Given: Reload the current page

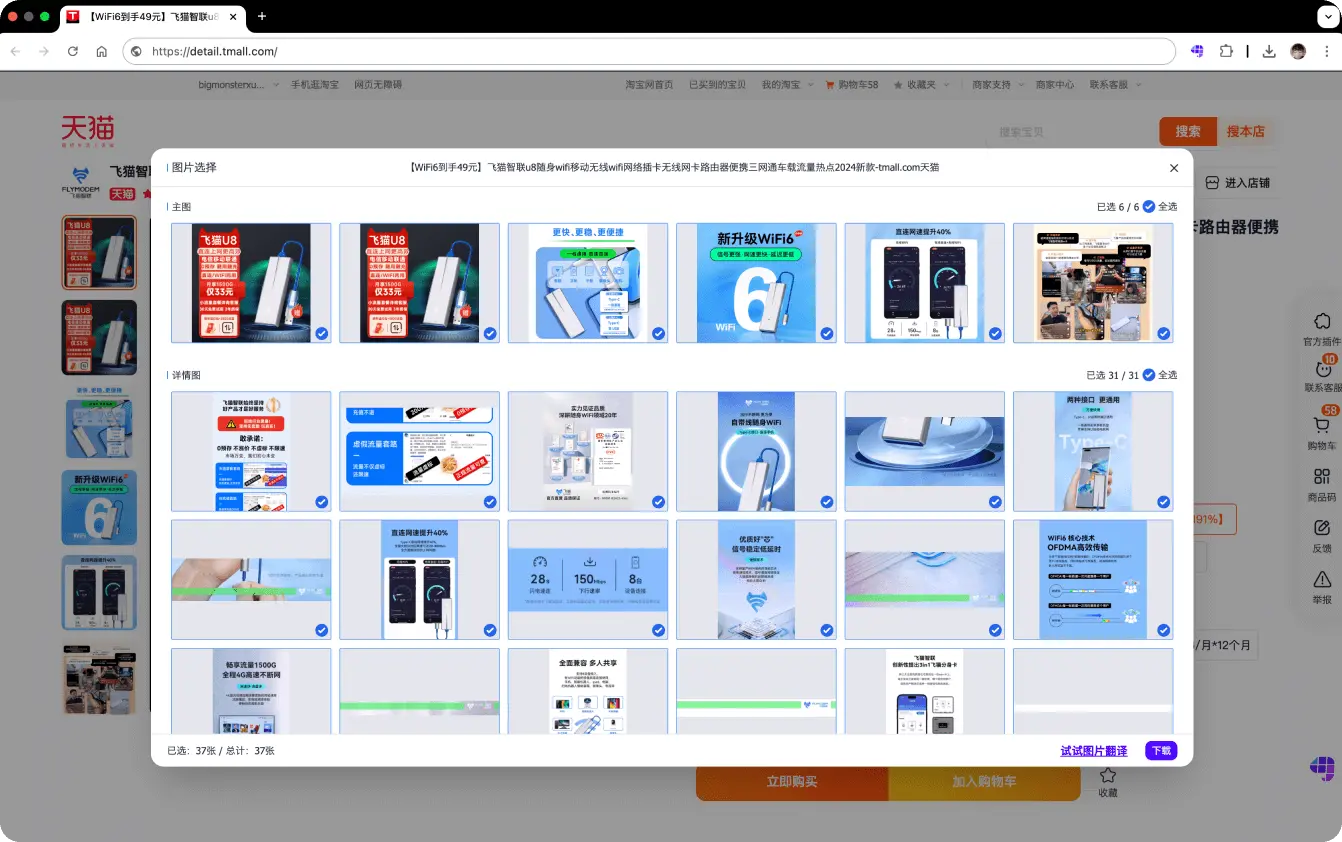Looking at the screenshot, I should [73, 51].
